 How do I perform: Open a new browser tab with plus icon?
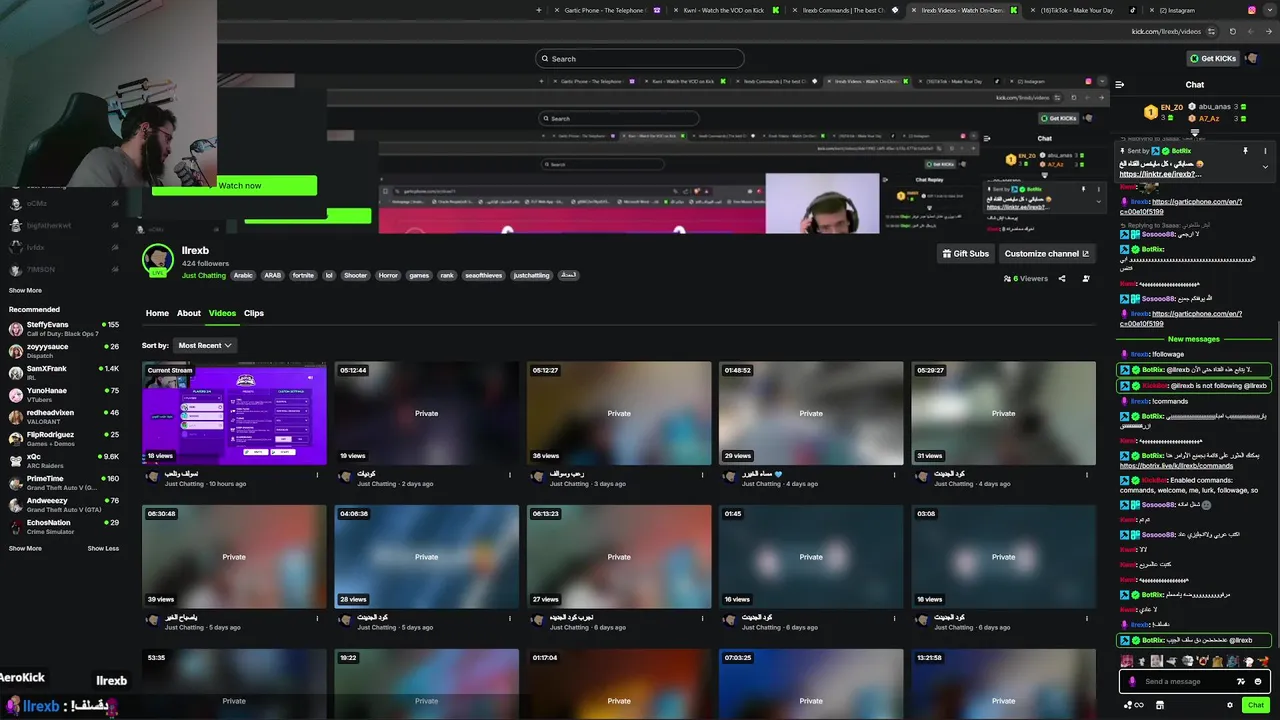tap(539, 10)
